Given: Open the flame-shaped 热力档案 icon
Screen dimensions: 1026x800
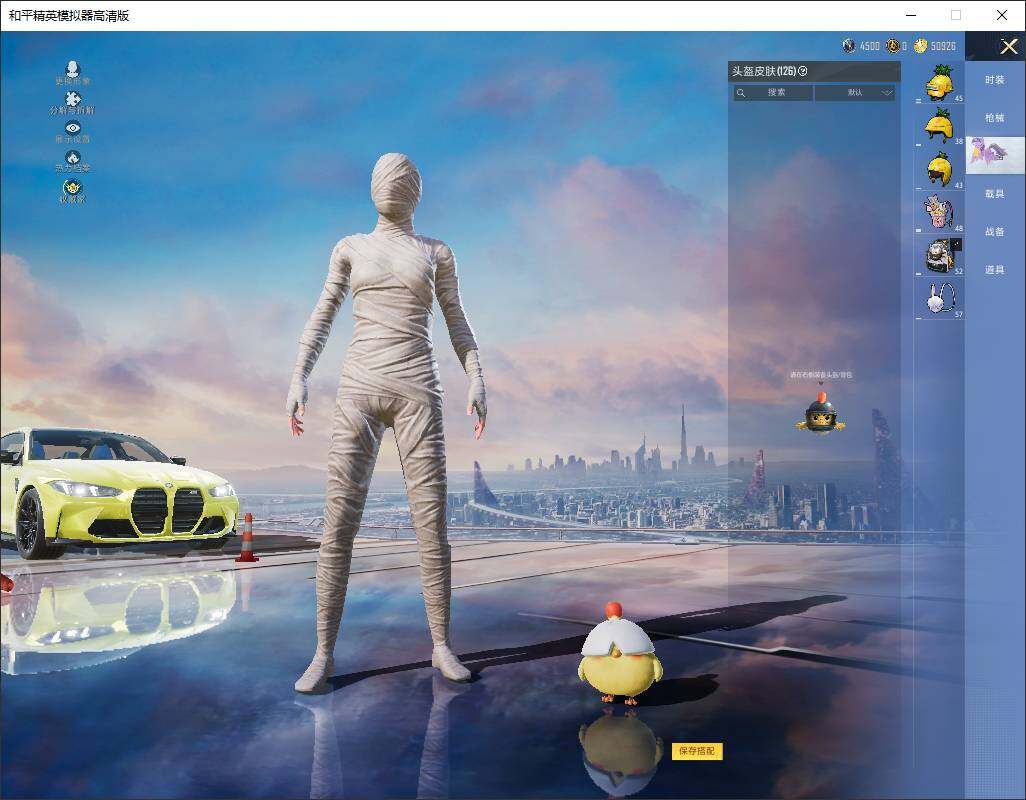Looking at the screenshot, I should [73, 158].
